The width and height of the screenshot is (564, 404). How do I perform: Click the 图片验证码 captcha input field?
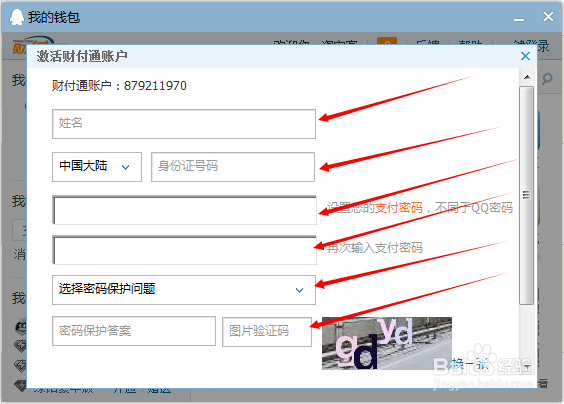[267, 332]
